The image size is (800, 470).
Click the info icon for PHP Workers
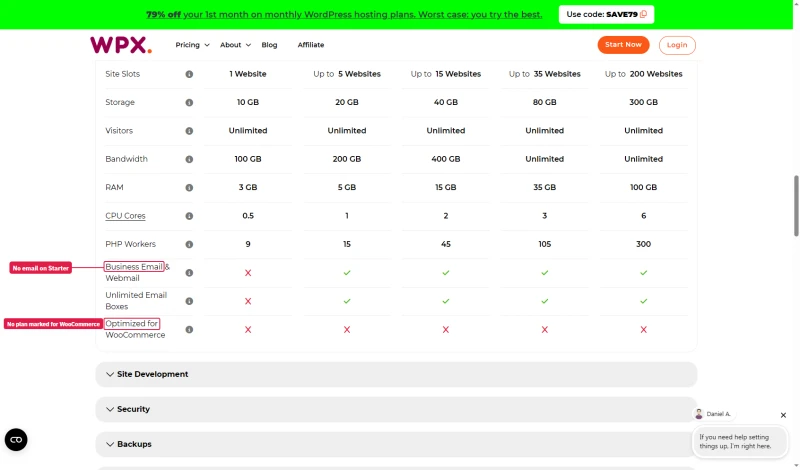[189, 244]
